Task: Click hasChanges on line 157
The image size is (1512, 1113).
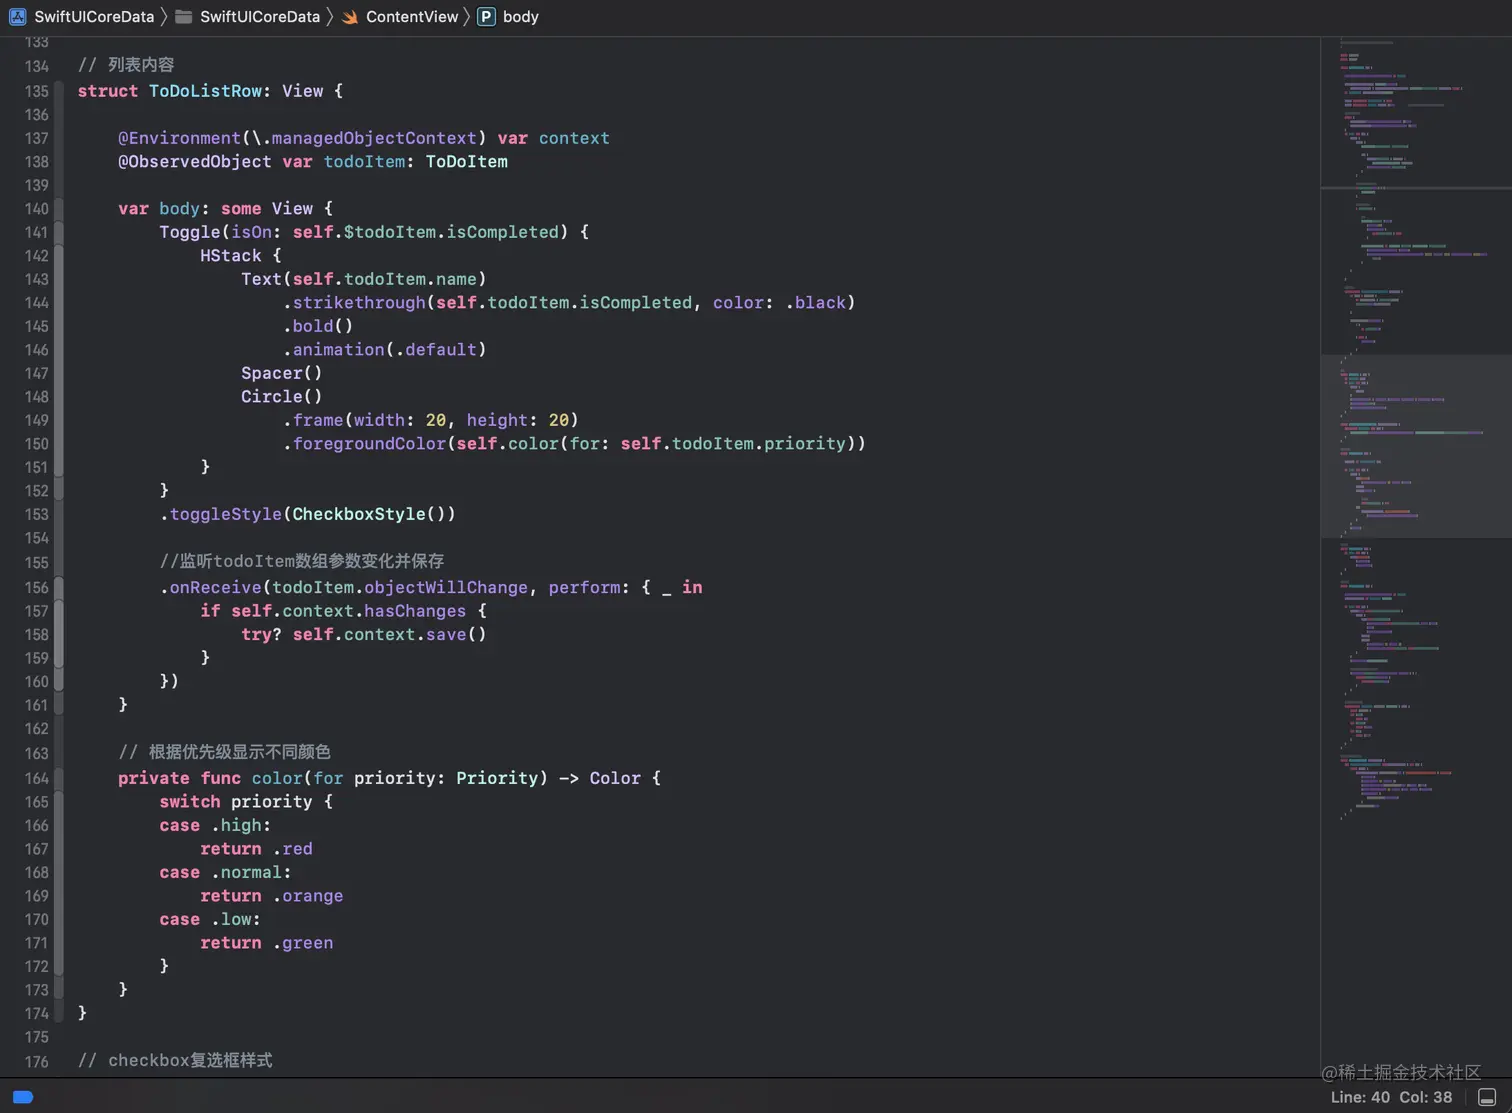Action: [x=415, y=611]
